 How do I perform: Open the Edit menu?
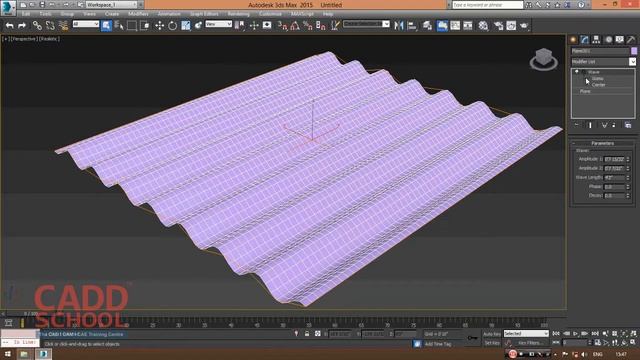point(26,14)
